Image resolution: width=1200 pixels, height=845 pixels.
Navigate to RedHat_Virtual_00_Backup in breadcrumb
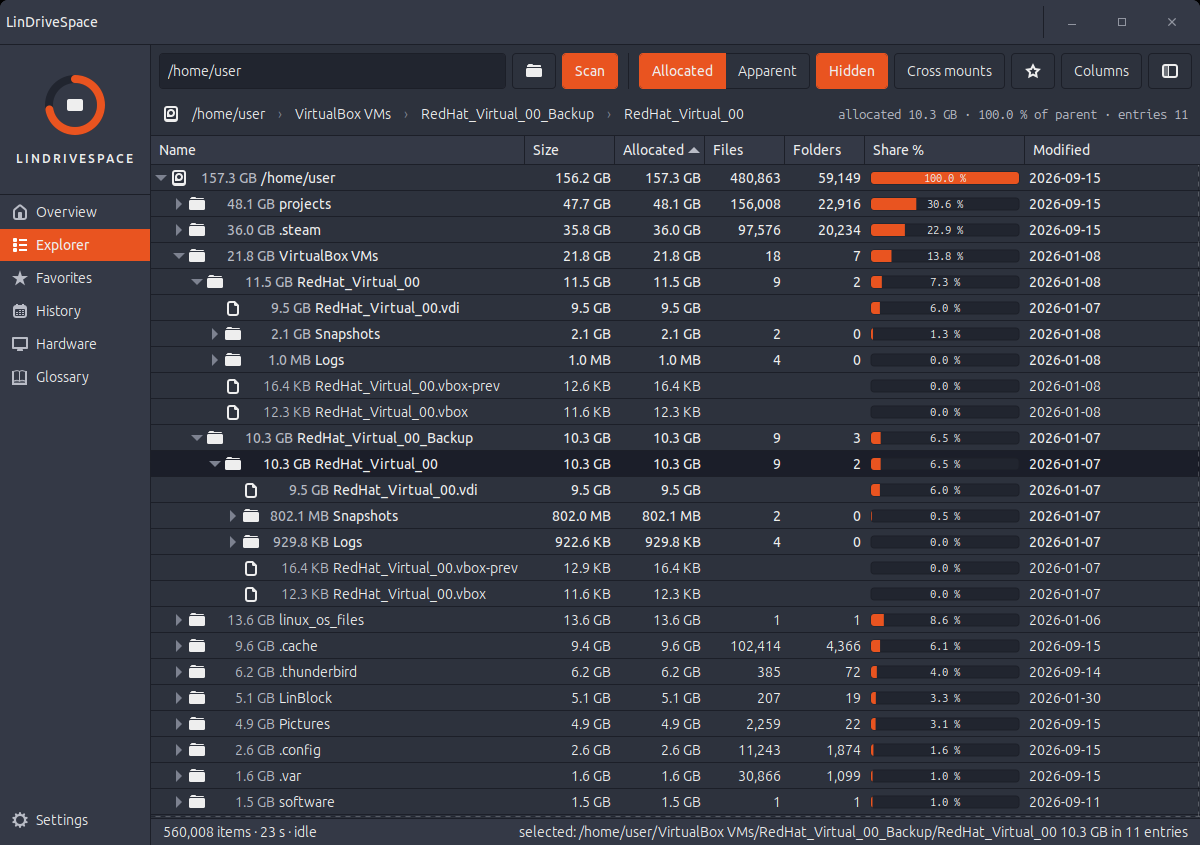(508, 114)
